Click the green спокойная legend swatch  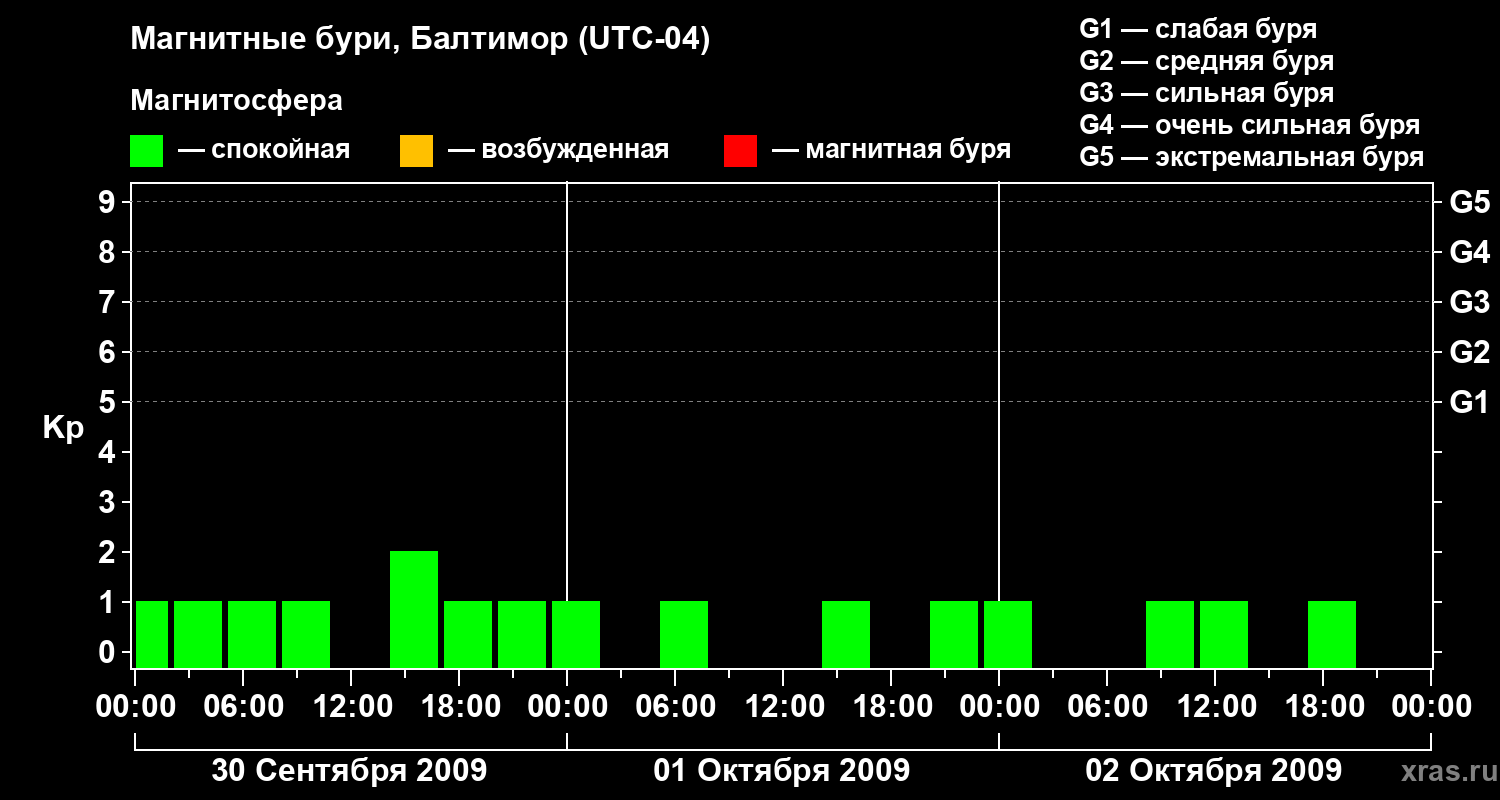pos(147,151)
